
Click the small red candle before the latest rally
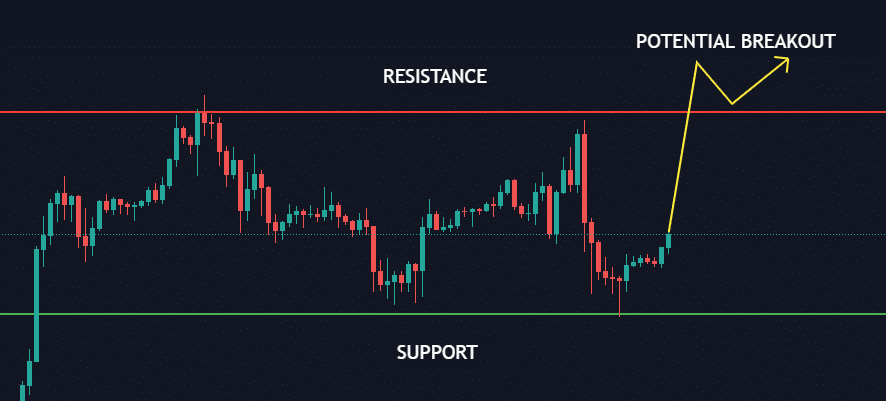coord(655,261)
